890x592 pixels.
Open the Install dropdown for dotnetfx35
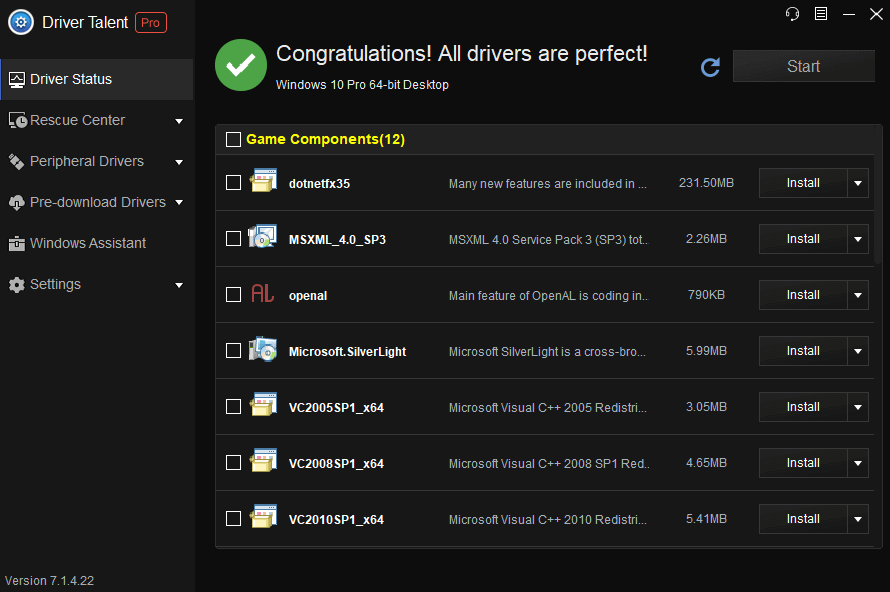tap(858, 183)
